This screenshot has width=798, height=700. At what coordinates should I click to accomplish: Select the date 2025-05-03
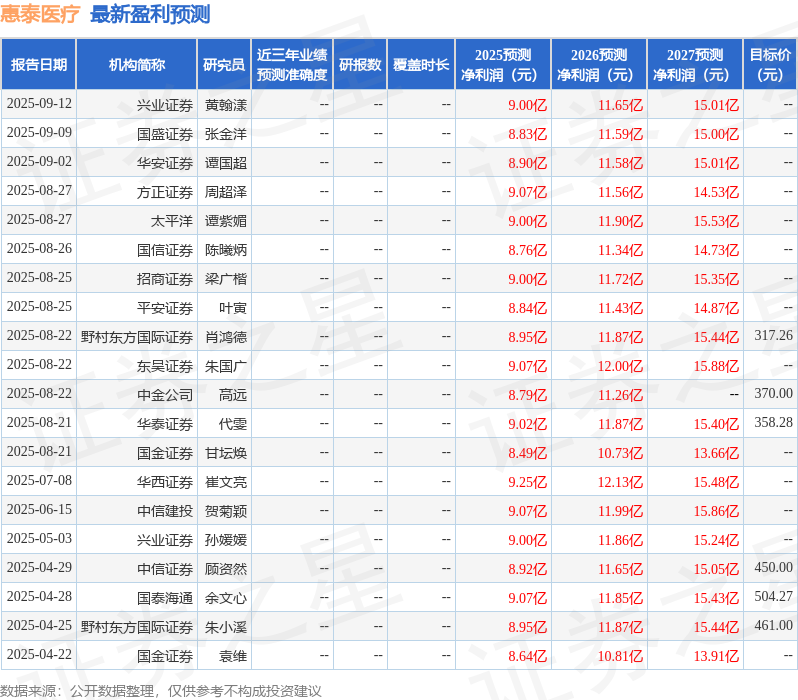(39, 539)
